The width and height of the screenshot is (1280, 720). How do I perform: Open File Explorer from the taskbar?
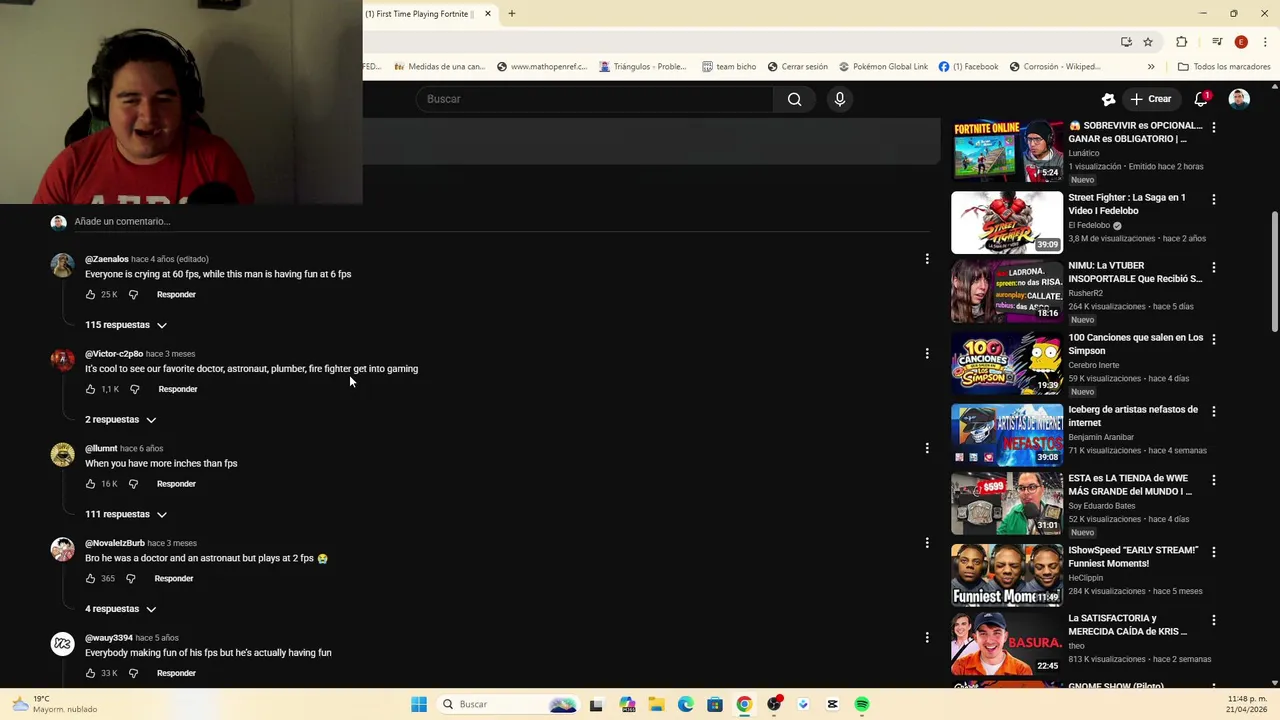[657, 704]
